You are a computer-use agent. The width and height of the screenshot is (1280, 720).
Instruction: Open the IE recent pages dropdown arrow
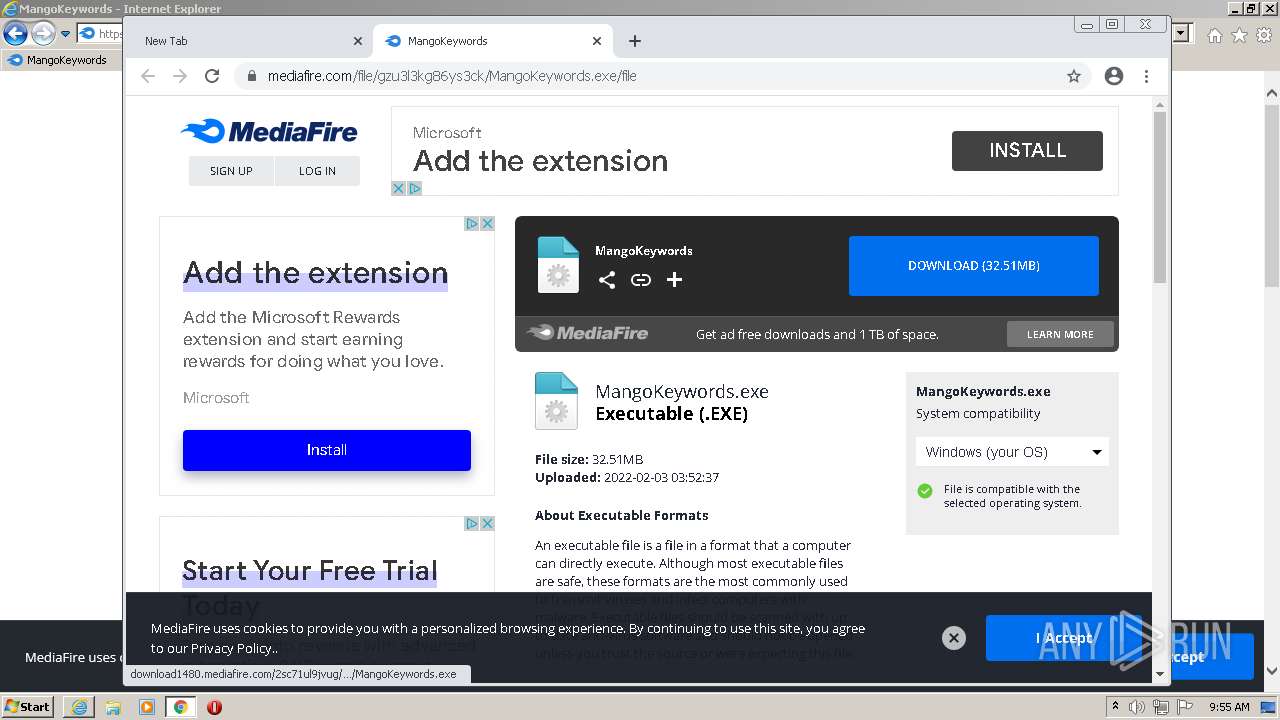(66, 34)
